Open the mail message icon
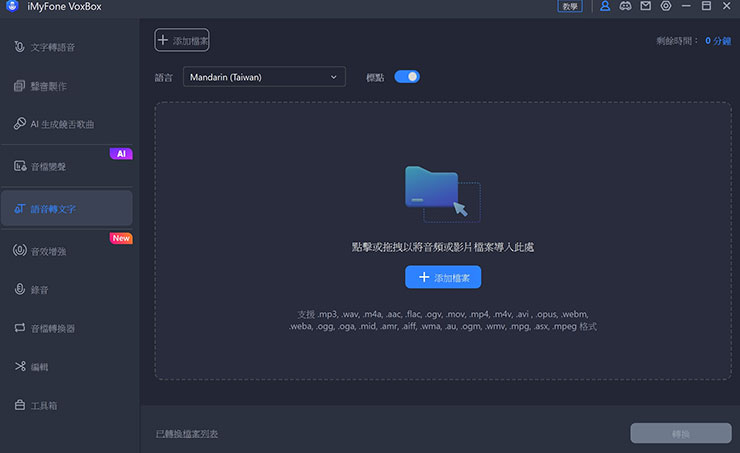The height and width of the screenshot is (453, 740). tap(645, 7)
